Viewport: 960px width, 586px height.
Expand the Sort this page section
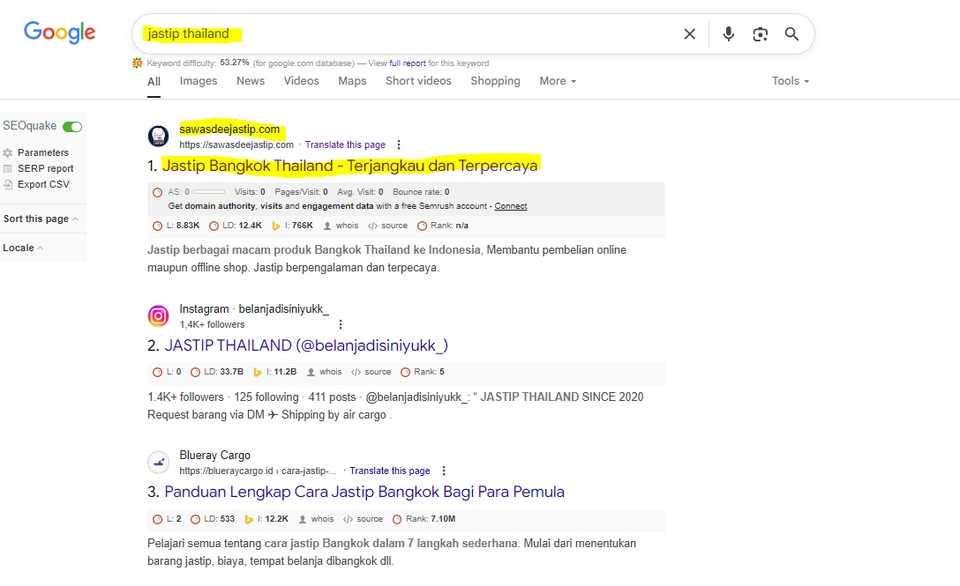coord(41,219)
